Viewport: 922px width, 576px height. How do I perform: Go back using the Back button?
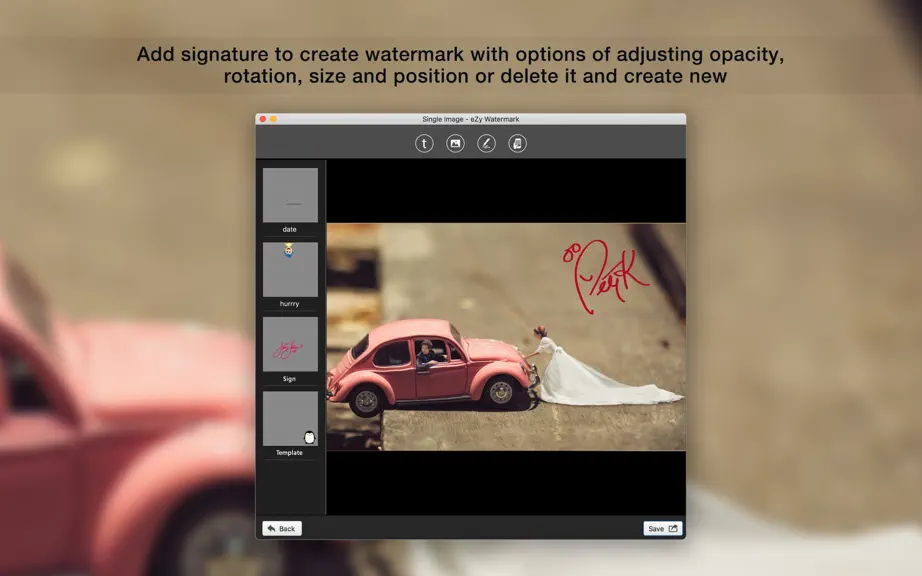[x=282, y=528]
